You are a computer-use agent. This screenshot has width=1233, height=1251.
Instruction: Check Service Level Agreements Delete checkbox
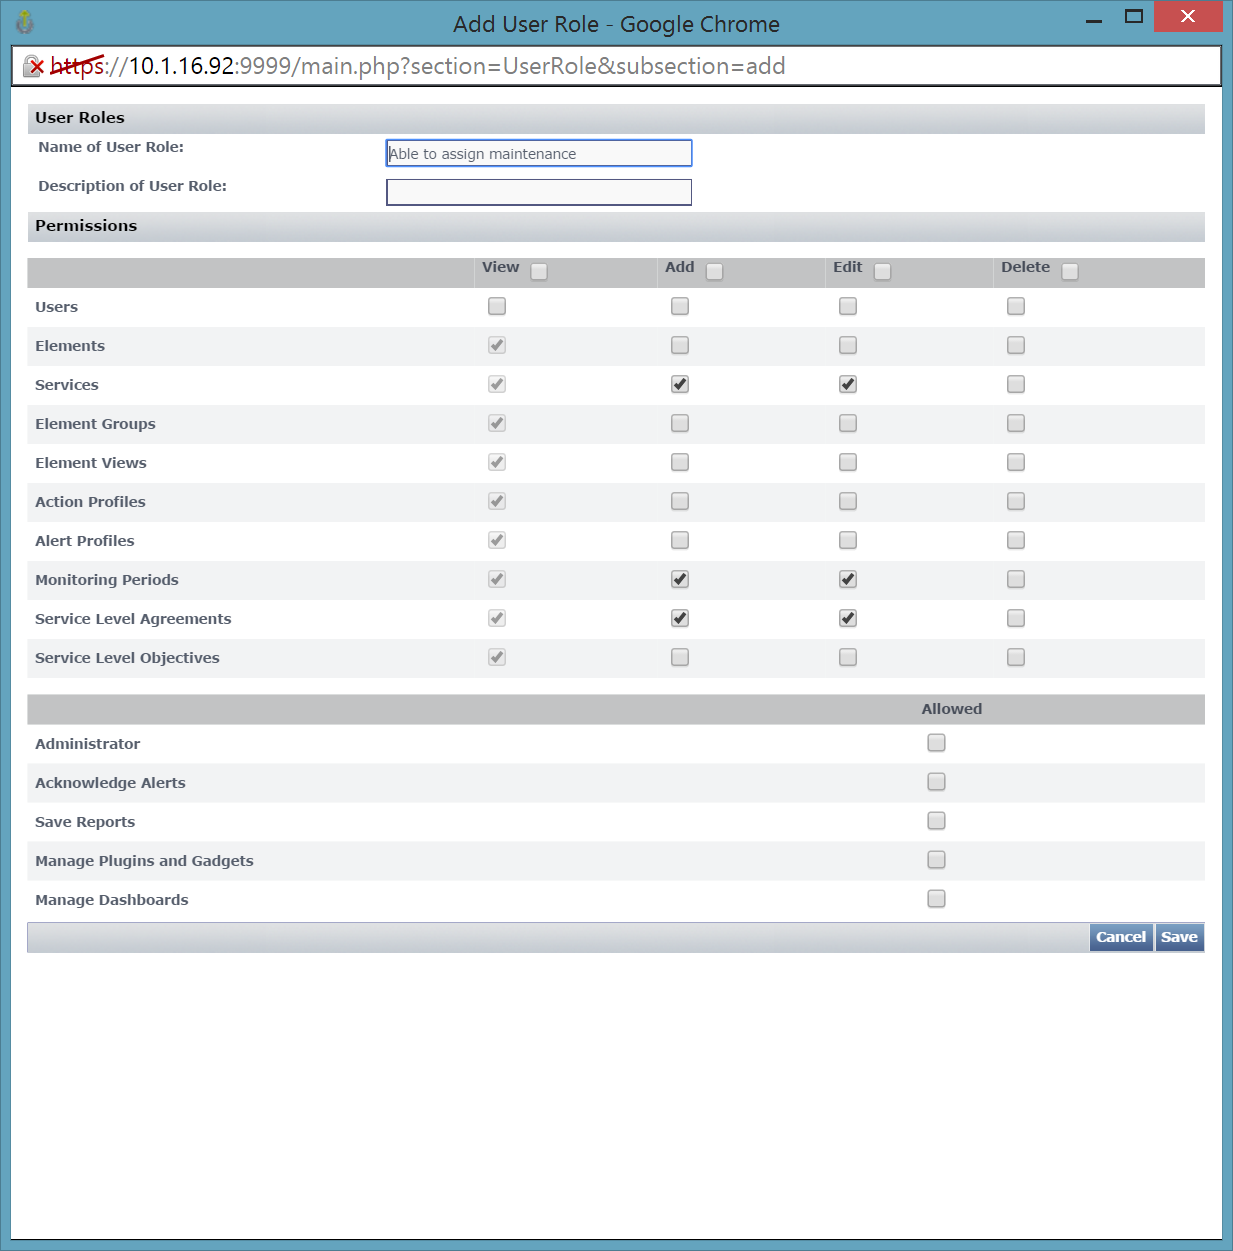tap(1016, 618)
